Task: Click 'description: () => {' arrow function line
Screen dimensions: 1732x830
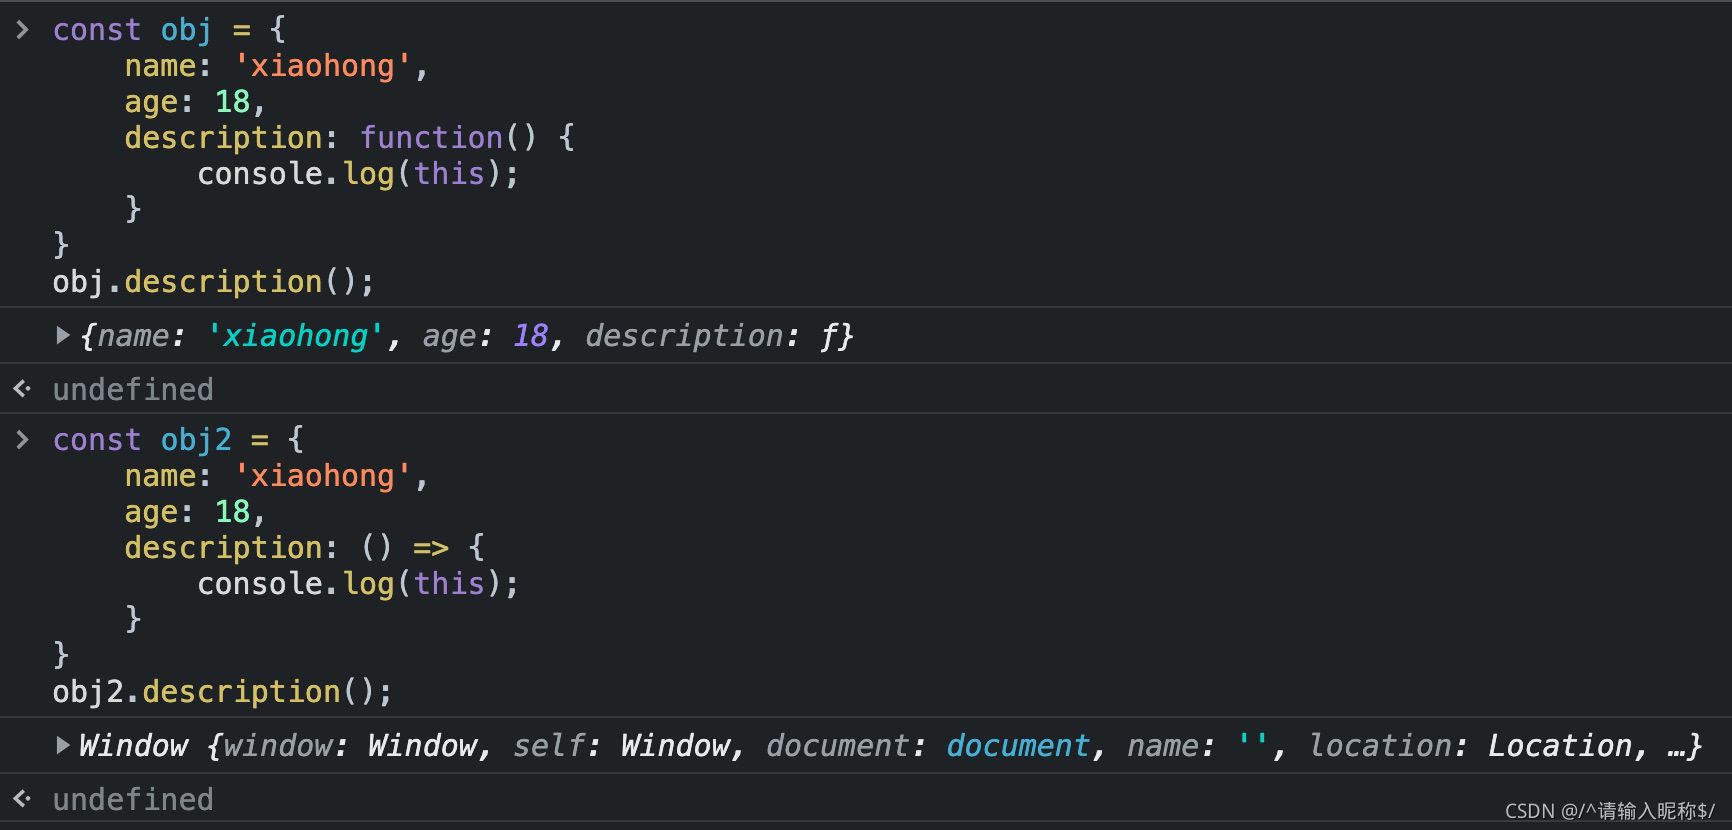Action: coord(305,548)
